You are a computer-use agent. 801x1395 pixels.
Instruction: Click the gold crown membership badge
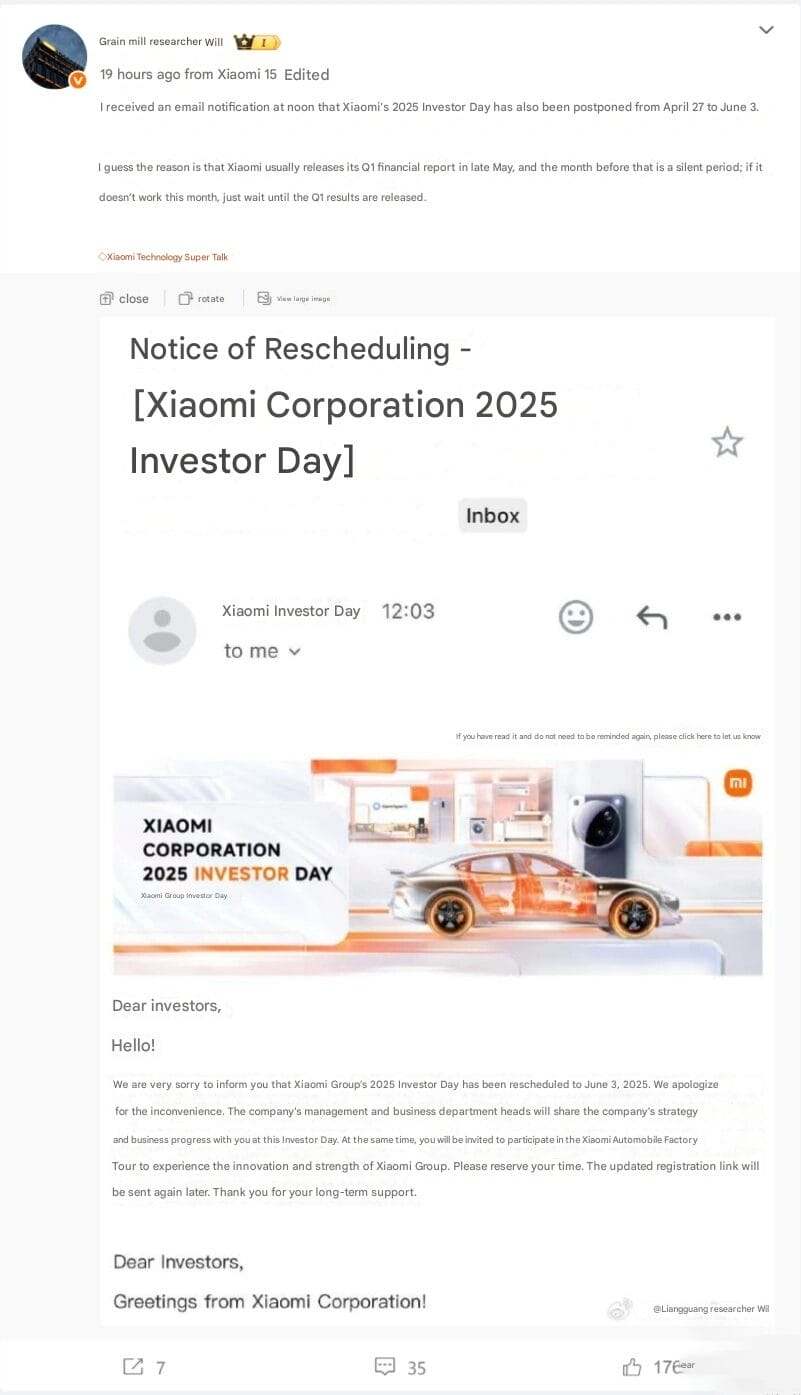pos(256,42)
